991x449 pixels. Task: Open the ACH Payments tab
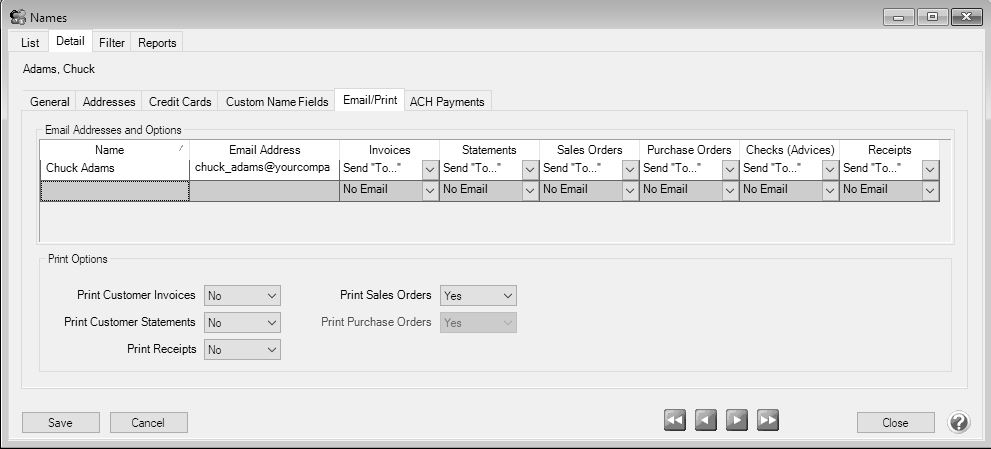[447, 102]
